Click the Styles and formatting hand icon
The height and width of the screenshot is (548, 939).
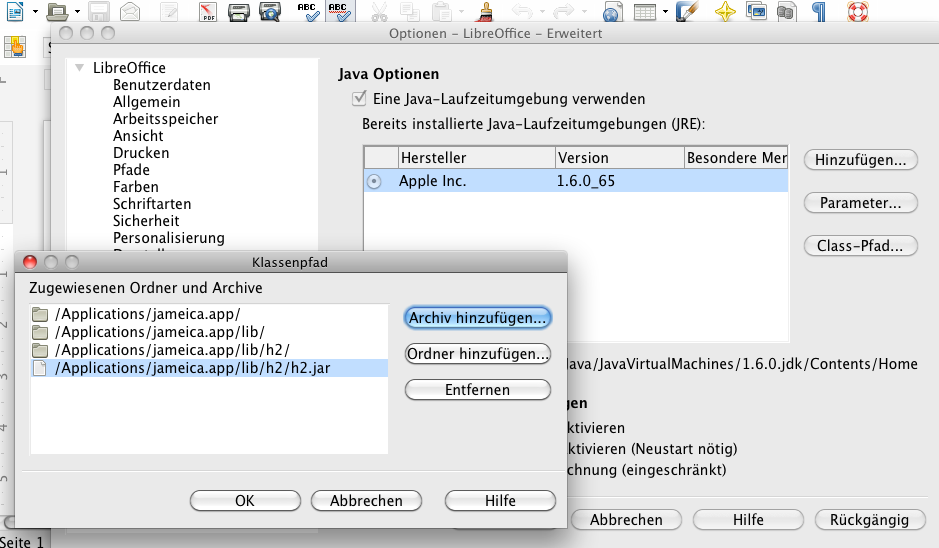tap(15, 46)
